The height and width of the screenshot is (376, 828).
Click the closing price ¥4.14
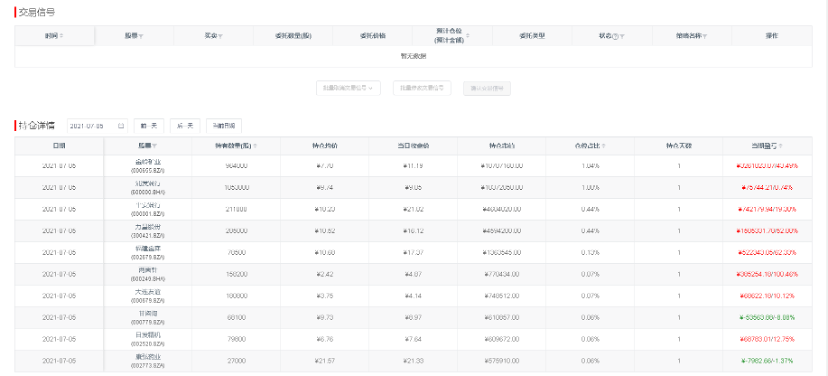coord(413,296)
